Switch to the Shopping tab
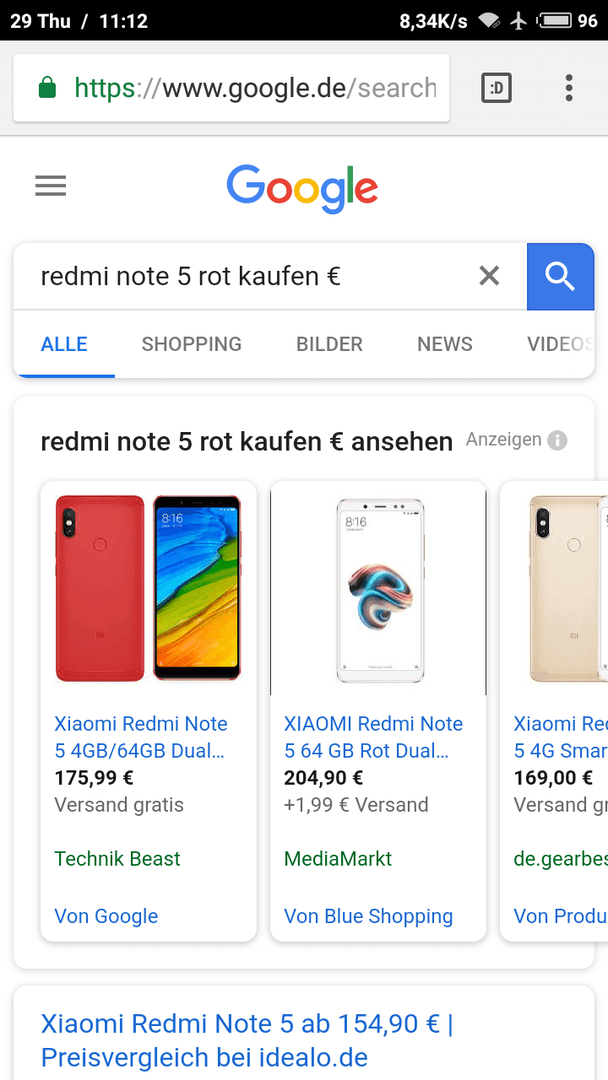This screenshot has height=1080, width=608. 191,344
